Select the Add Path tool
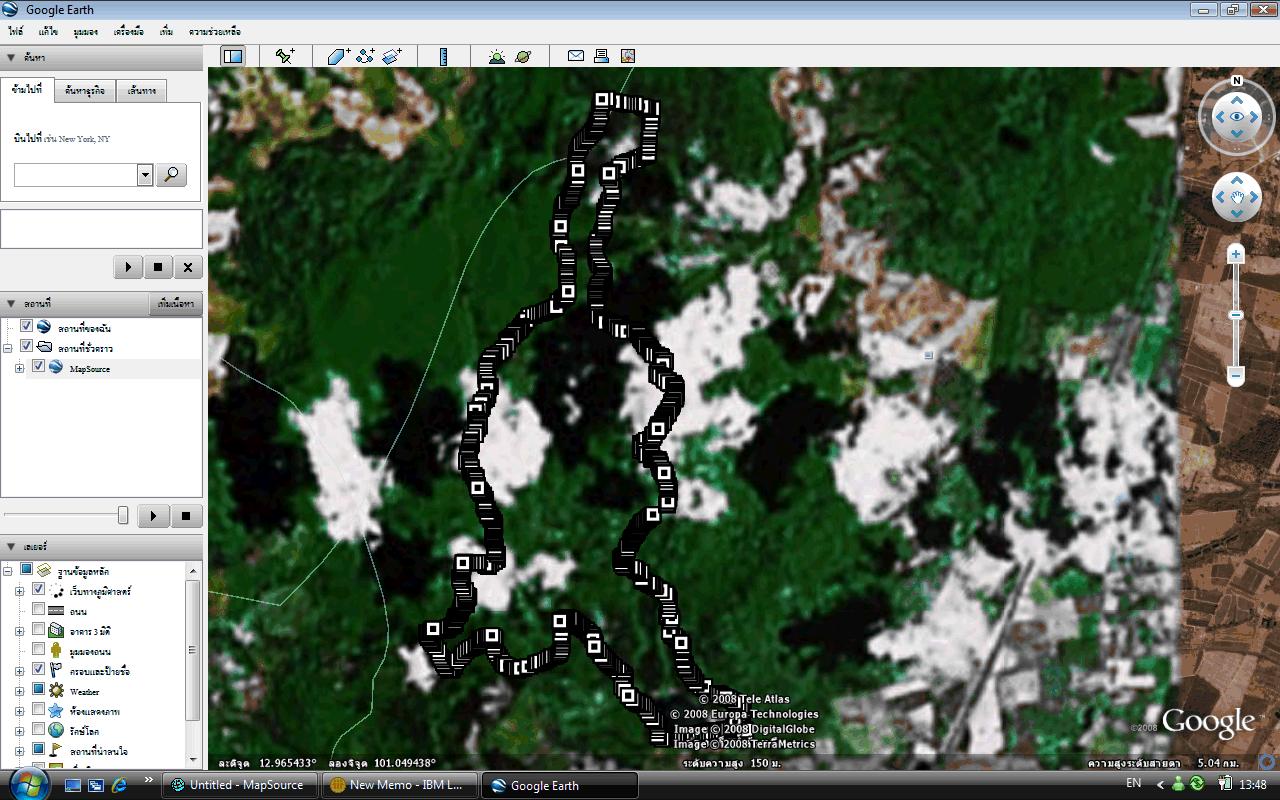Viewport: 1280px width, 800px height. (365, 57)
